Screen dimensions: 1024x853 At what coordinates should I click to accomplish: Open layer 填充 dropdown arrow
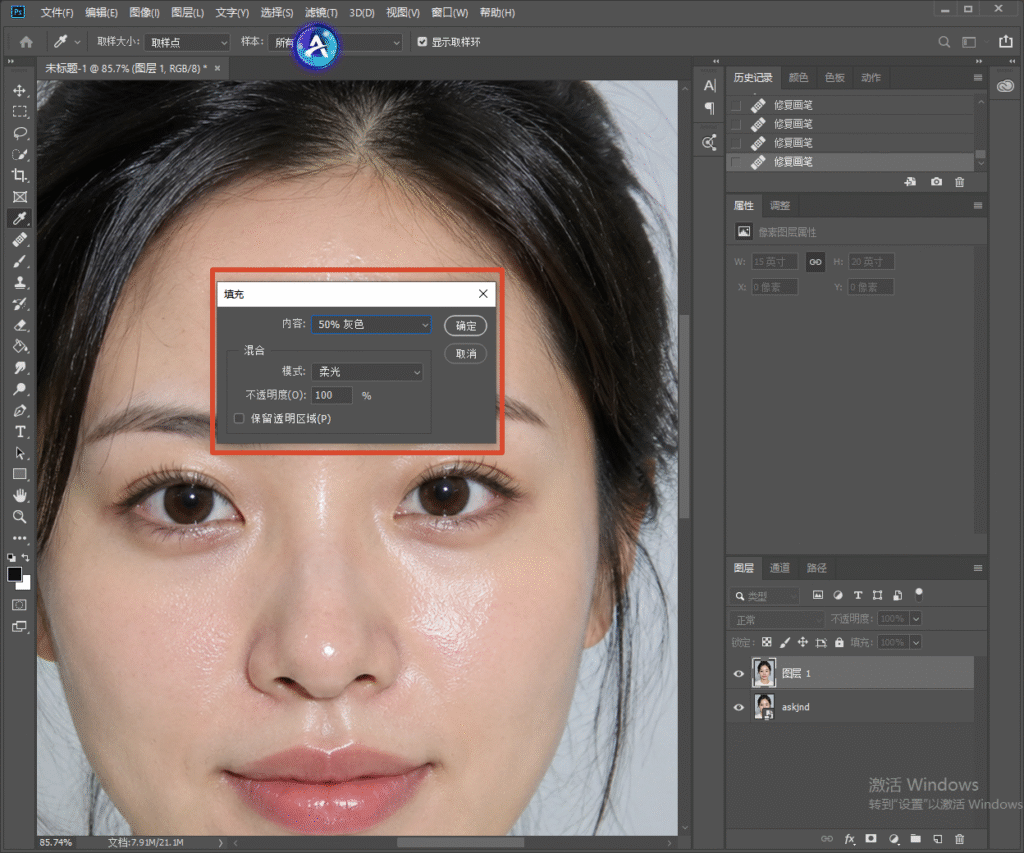[x=916, y=642]
